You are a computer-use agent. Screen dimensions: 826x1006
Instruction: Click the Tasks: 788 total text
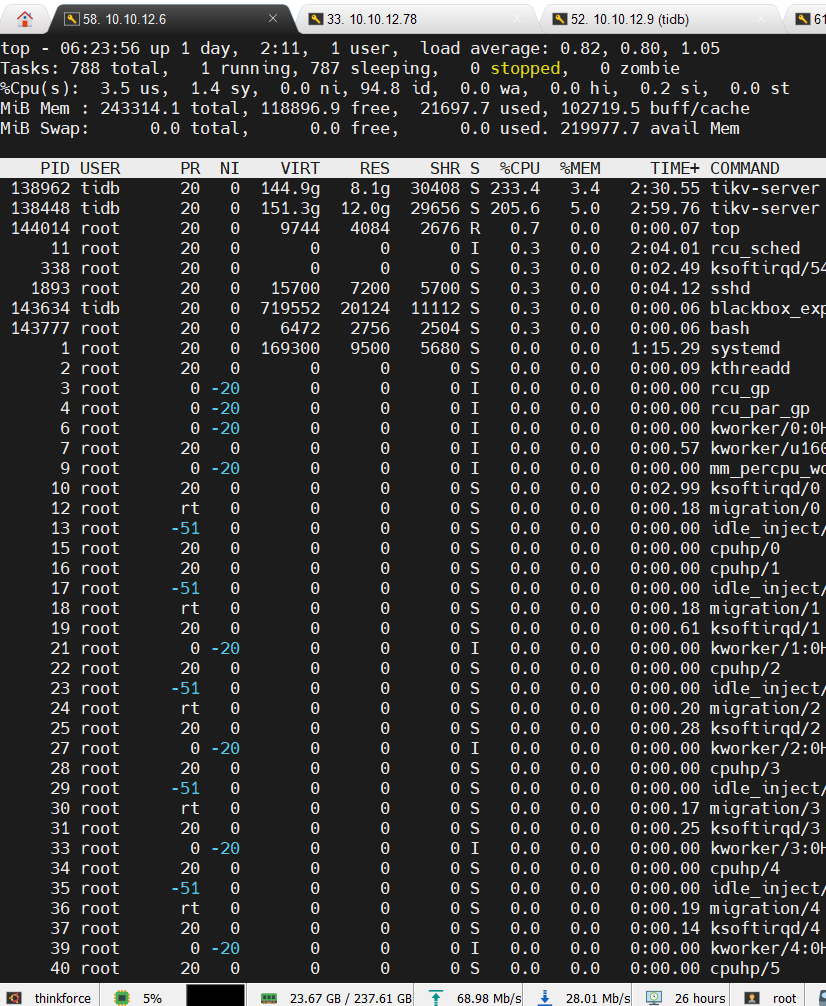pyautogui.click(x=80, y=68)
